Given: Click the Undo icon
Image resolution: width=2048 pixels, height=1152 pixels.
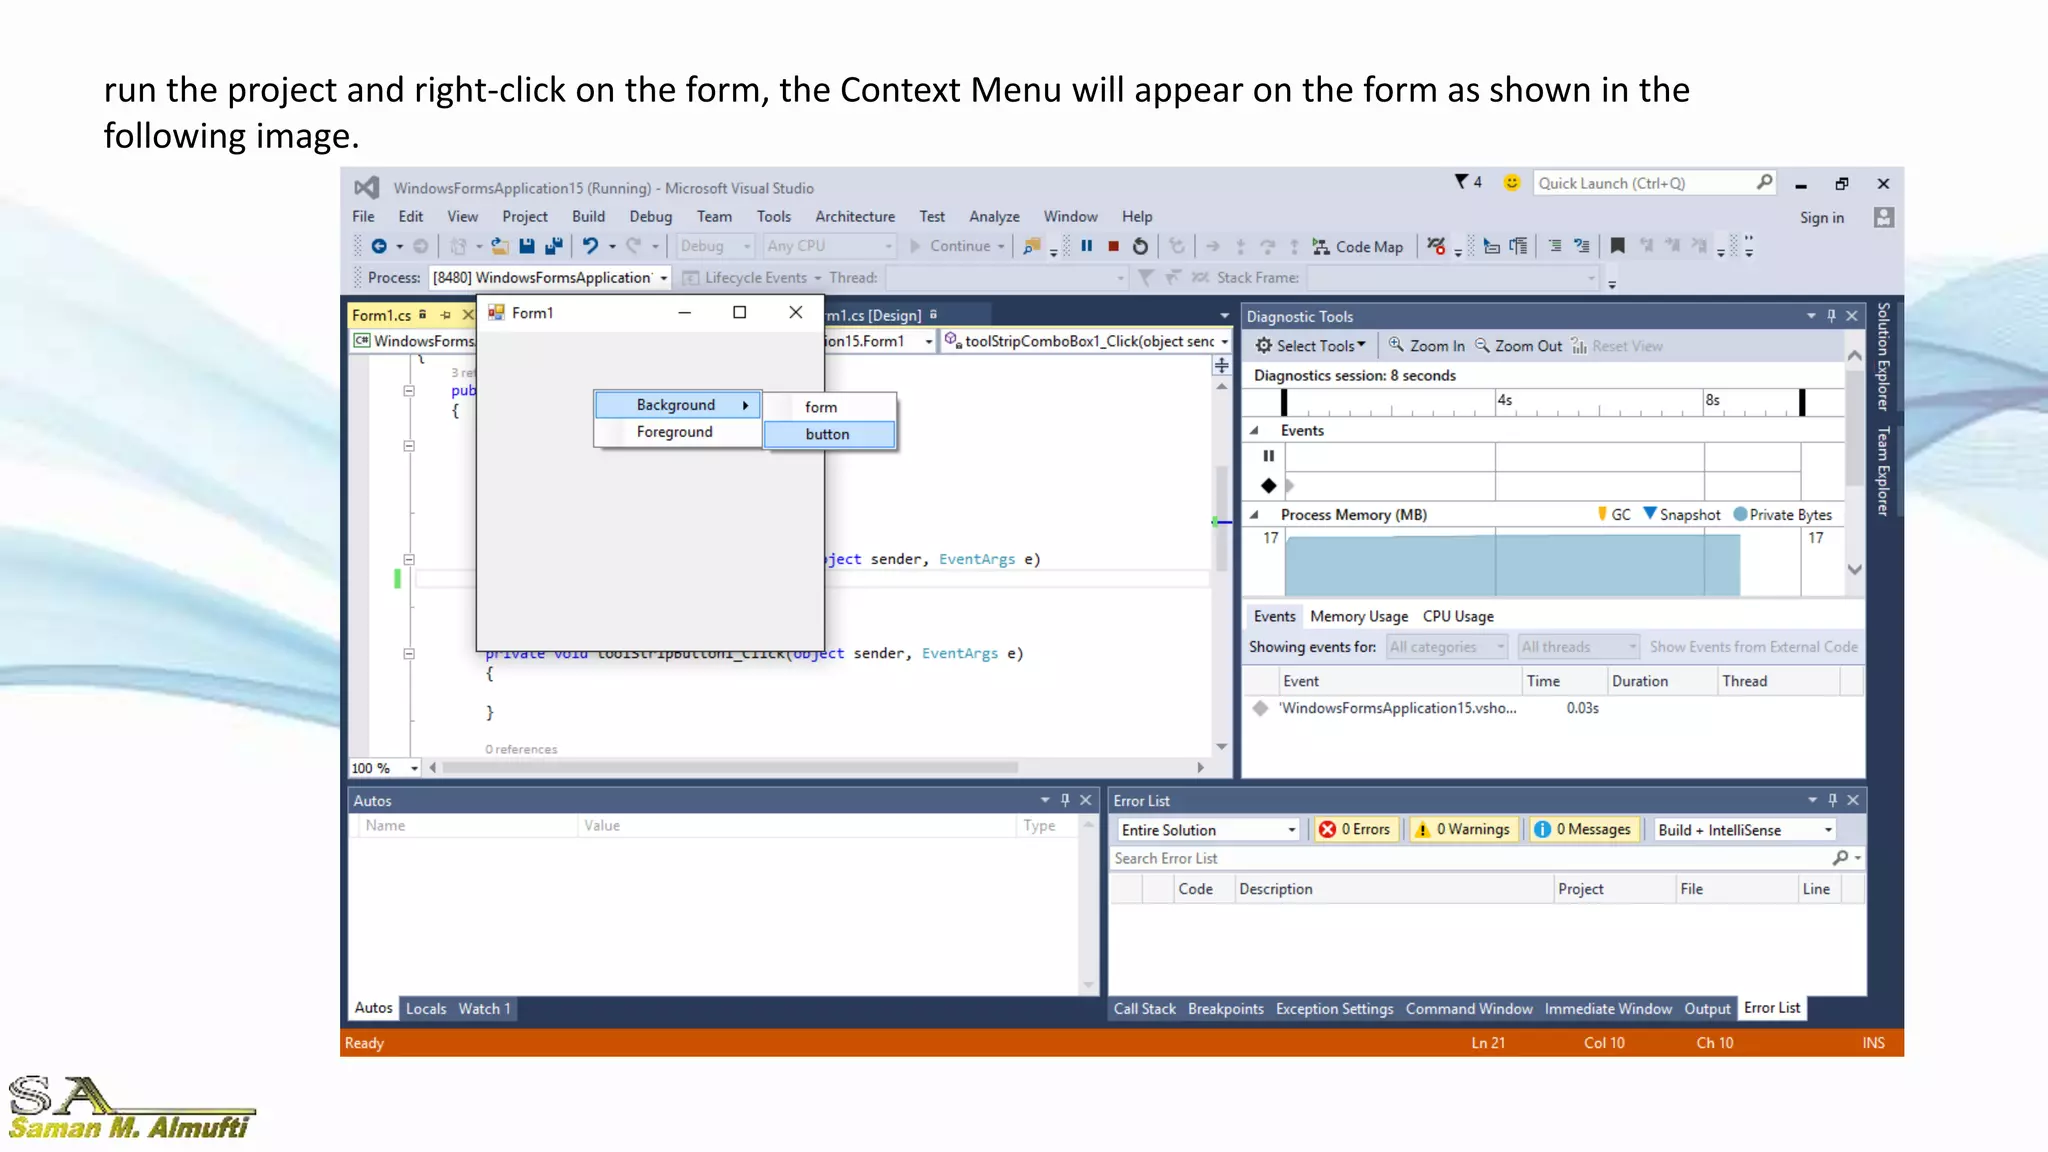Looking at the screenshot, I should click(x=591, y=246).
